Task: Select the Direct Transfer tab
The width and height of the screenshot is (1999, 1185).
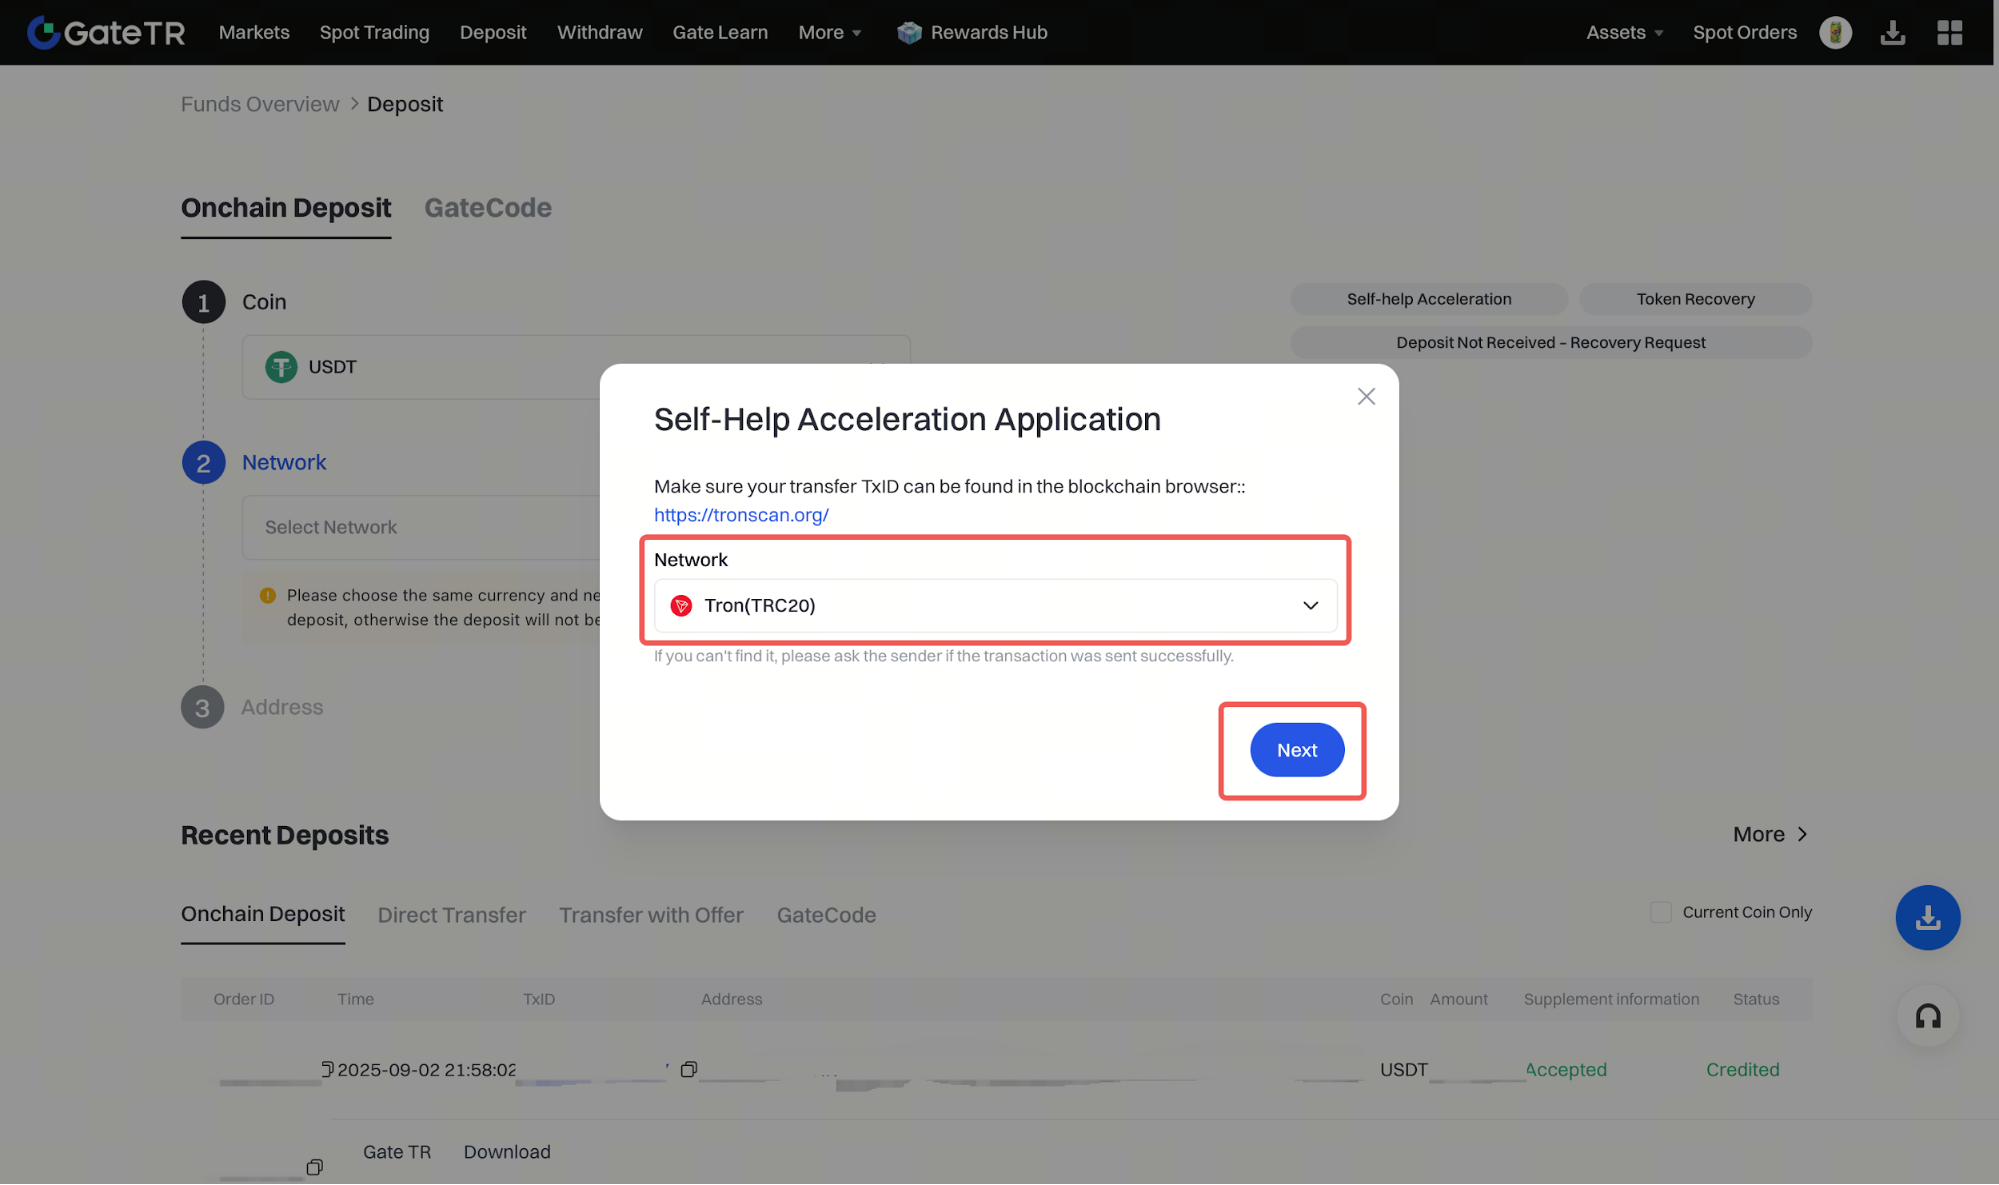Action: click(451, 915)
